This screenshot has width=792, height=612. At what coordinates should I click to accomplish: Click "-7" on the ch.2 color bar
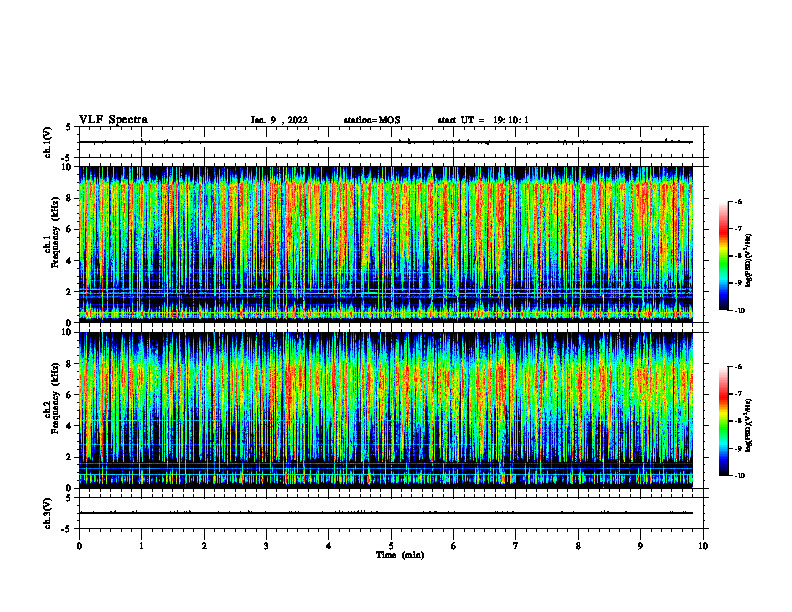[x=738, y=394]
